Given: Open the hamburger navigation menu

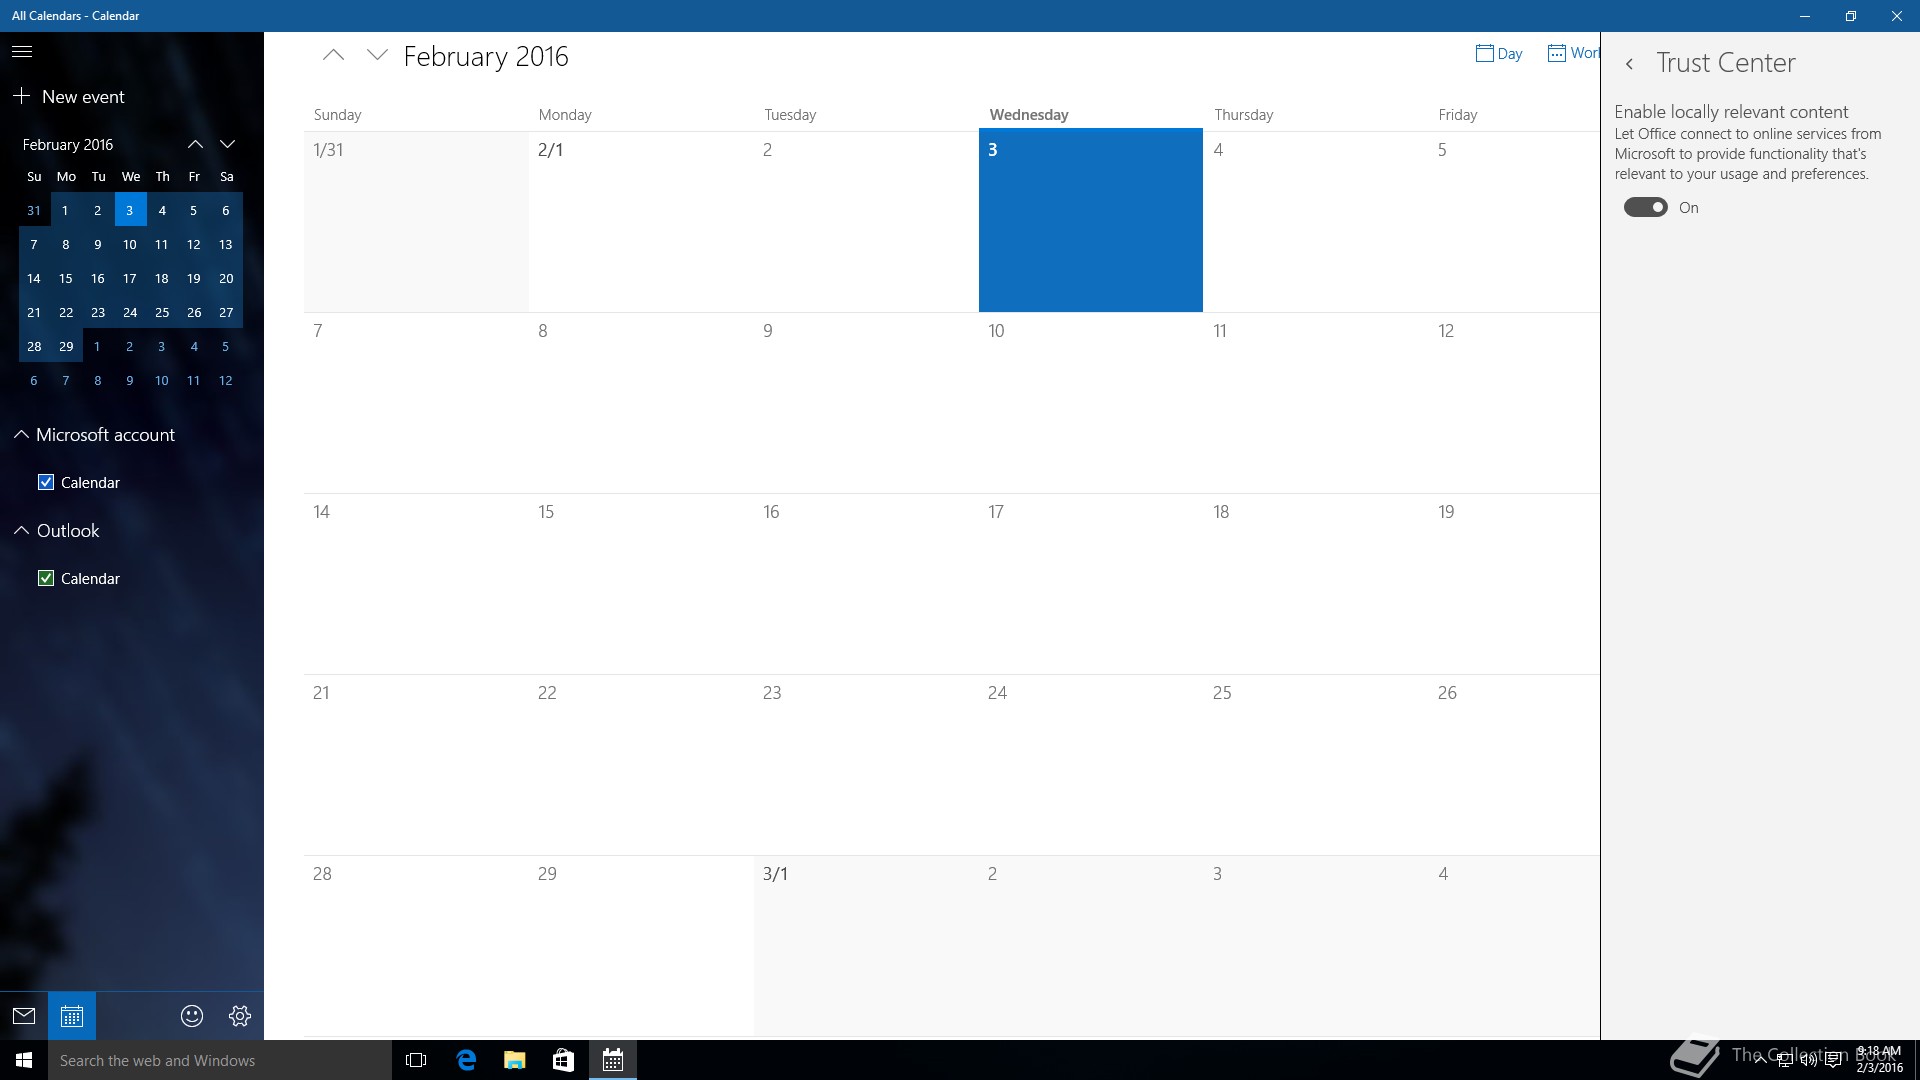Looking at the screenshot, I should pyautogui.click(x=22, y=51).
